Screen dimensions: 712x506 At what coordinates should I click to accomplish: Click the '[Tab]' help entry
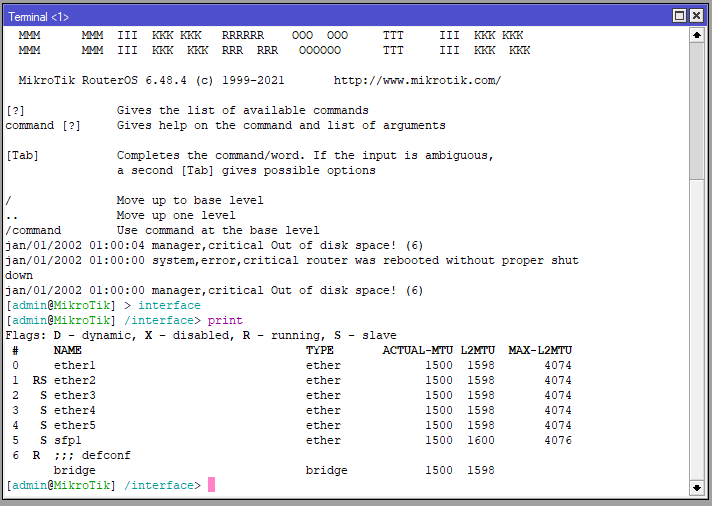tap(22, 155)
